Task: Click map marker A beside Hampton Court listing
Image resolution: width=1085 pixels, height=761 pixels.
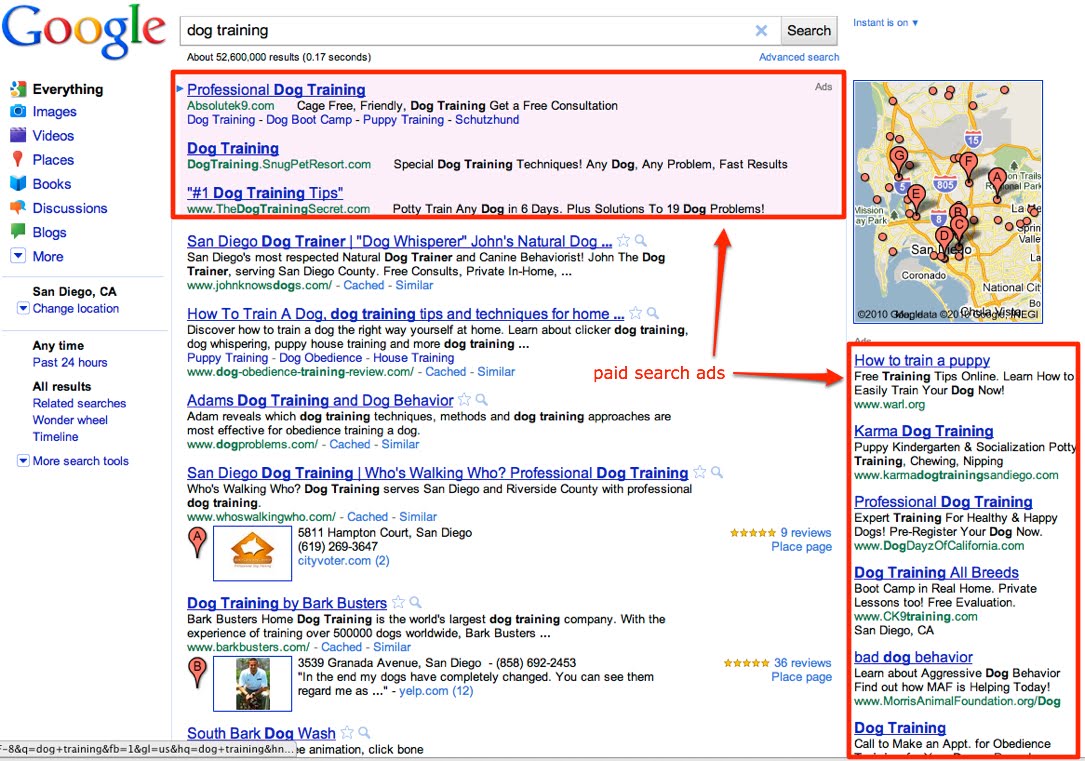Action: [197, 541]
